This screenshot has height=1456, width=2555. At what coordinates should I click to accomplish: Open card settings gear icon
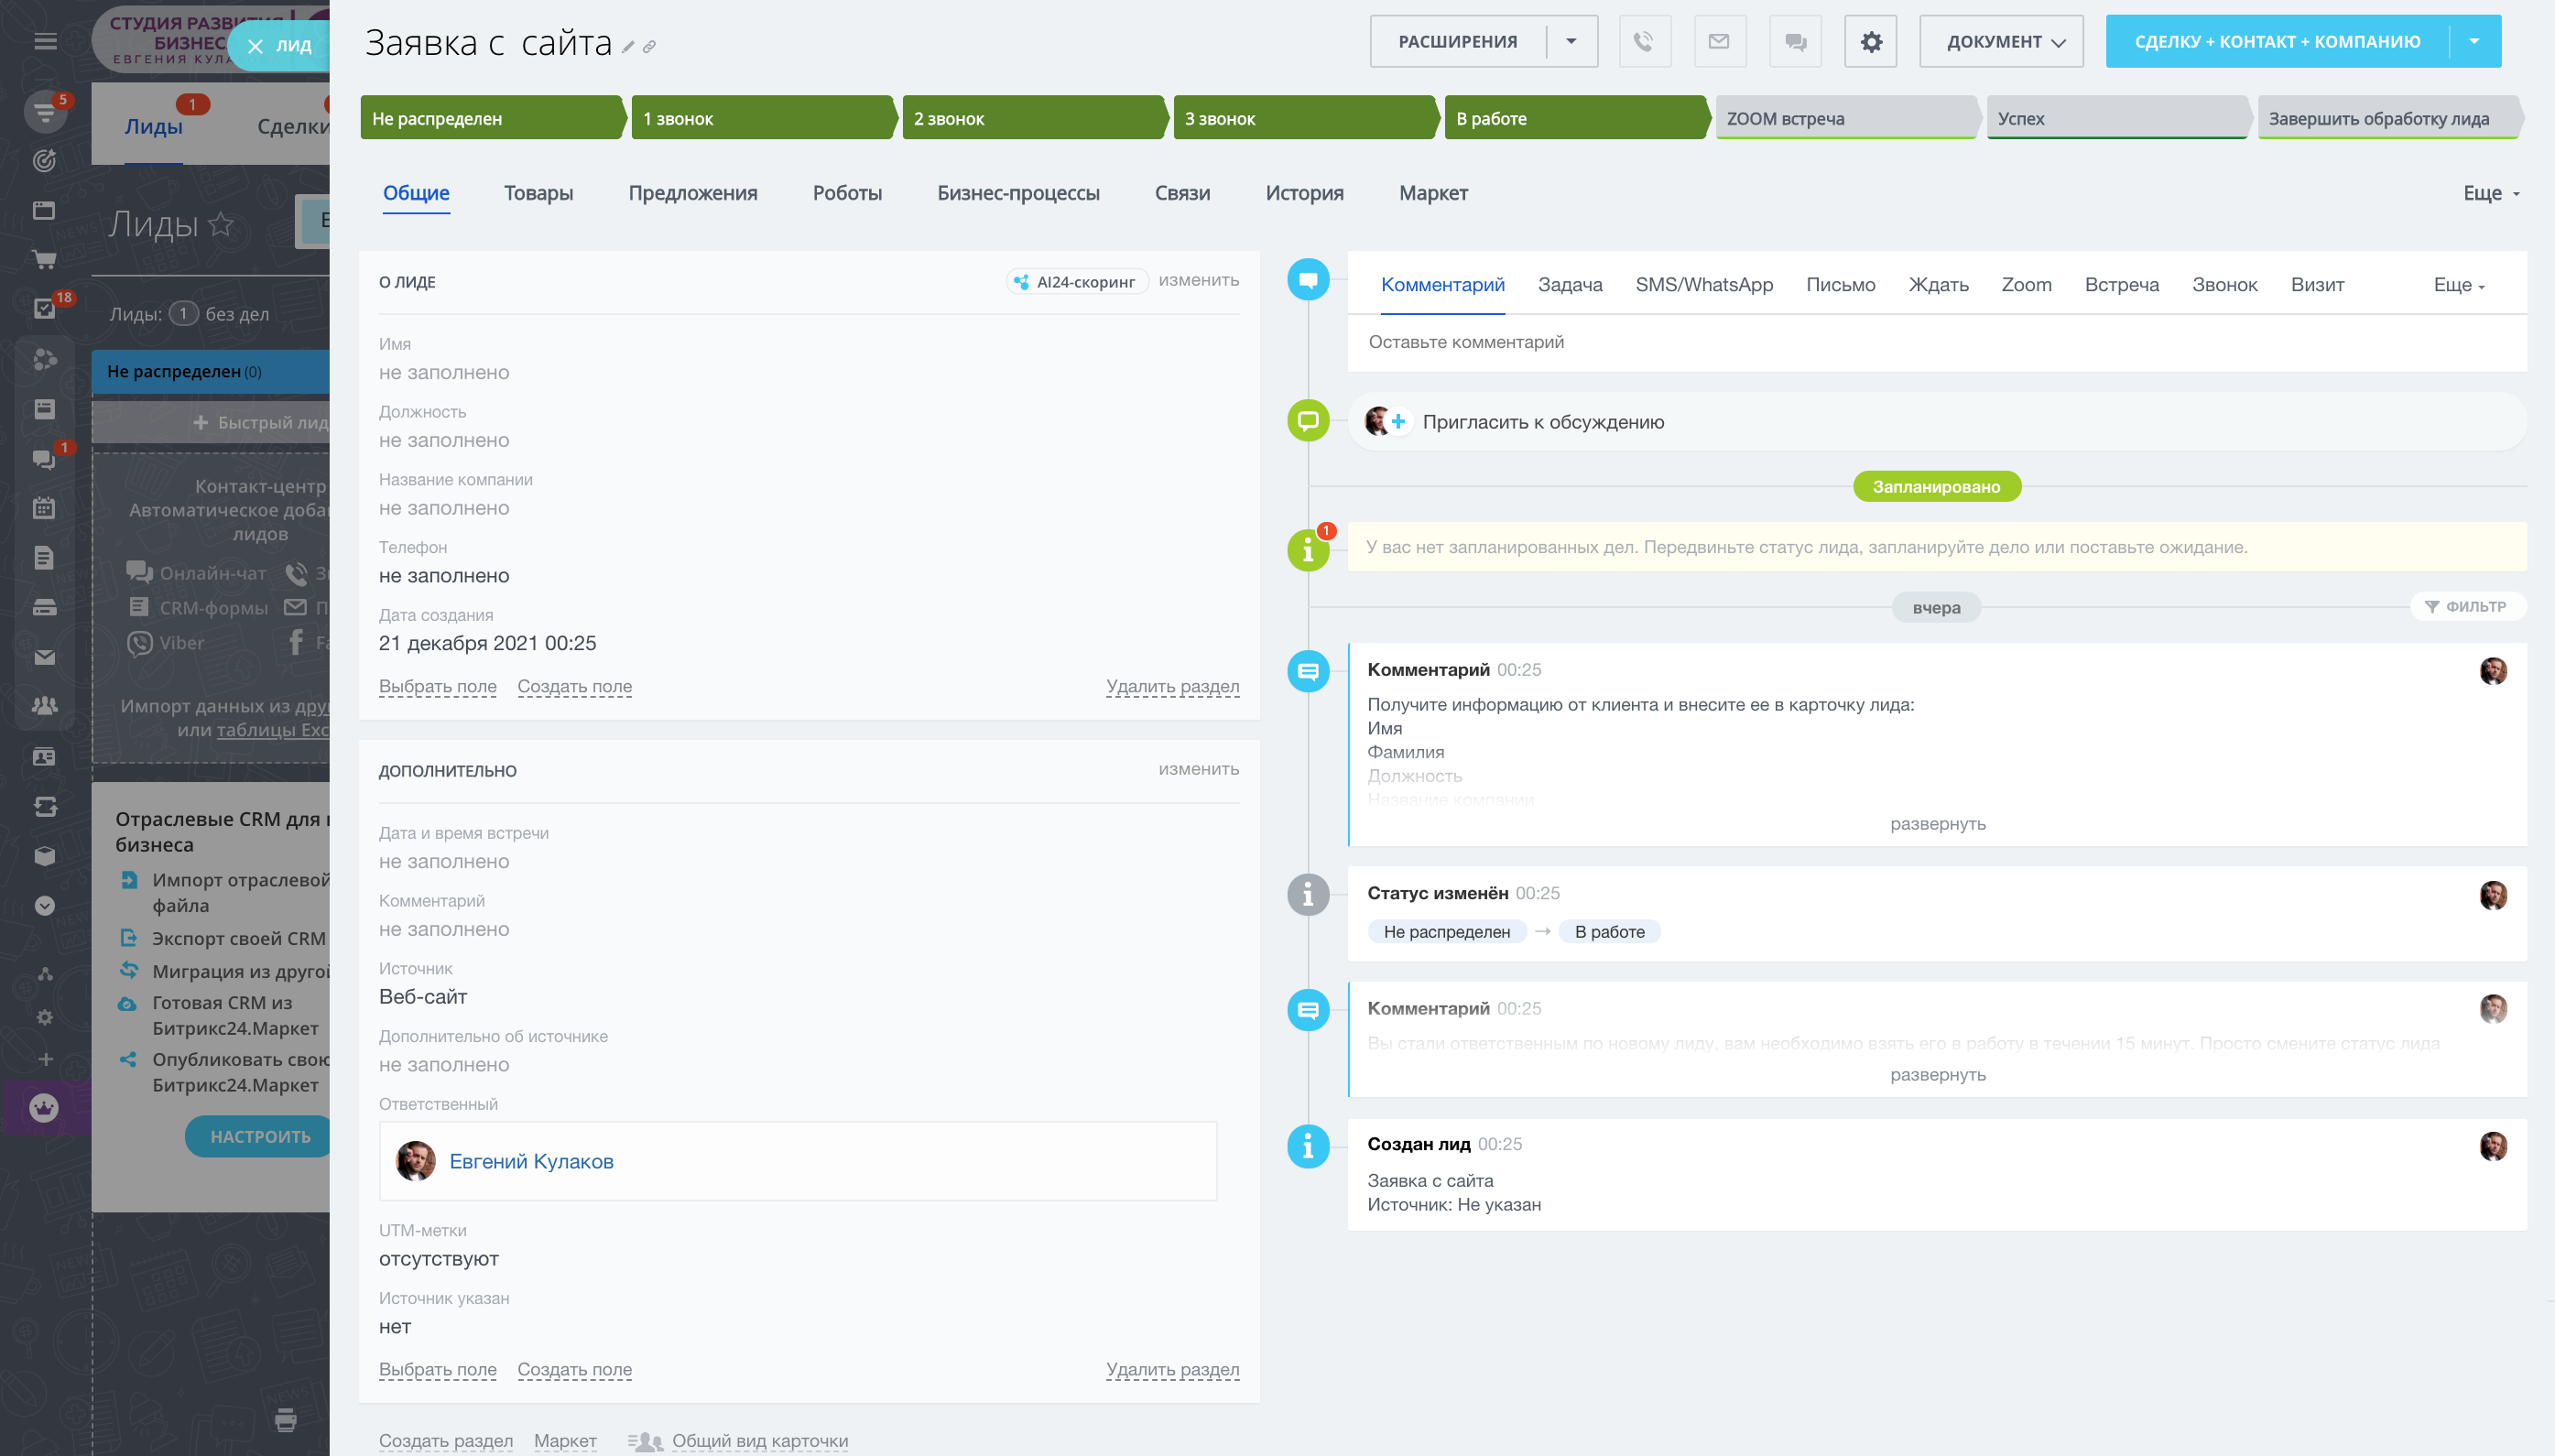(1870, 42)
